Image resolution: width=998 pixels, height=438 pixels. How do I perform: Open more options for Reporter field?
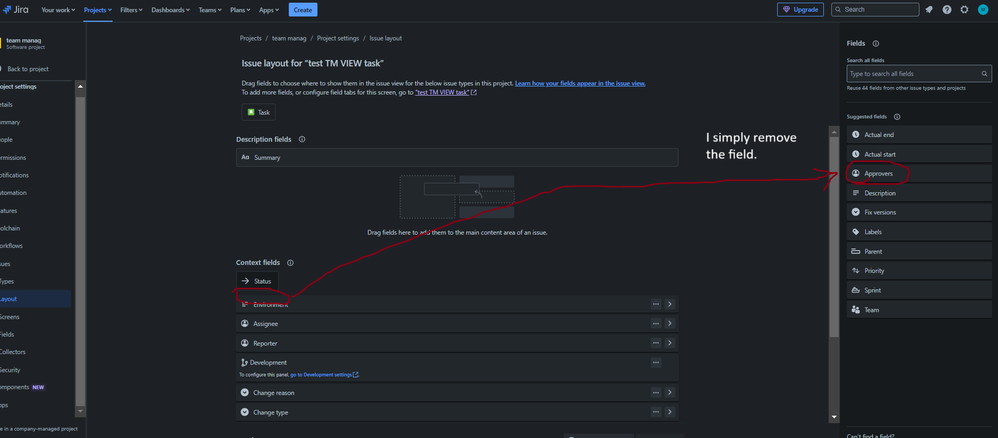(x=656, y=343)
